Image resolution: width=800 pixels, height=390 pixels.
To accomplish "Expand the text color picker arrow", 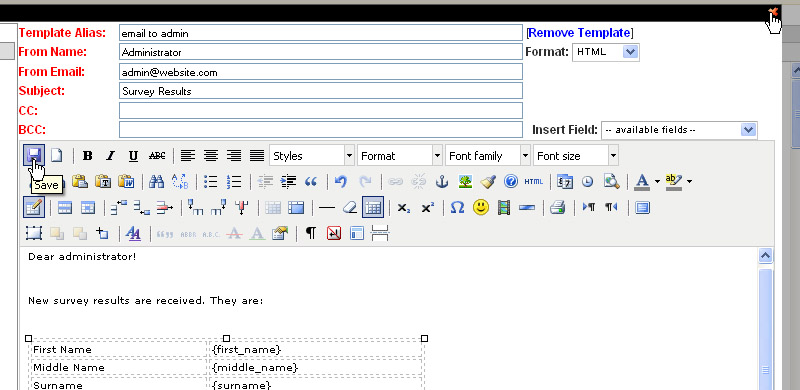I will tap(657, 181).
